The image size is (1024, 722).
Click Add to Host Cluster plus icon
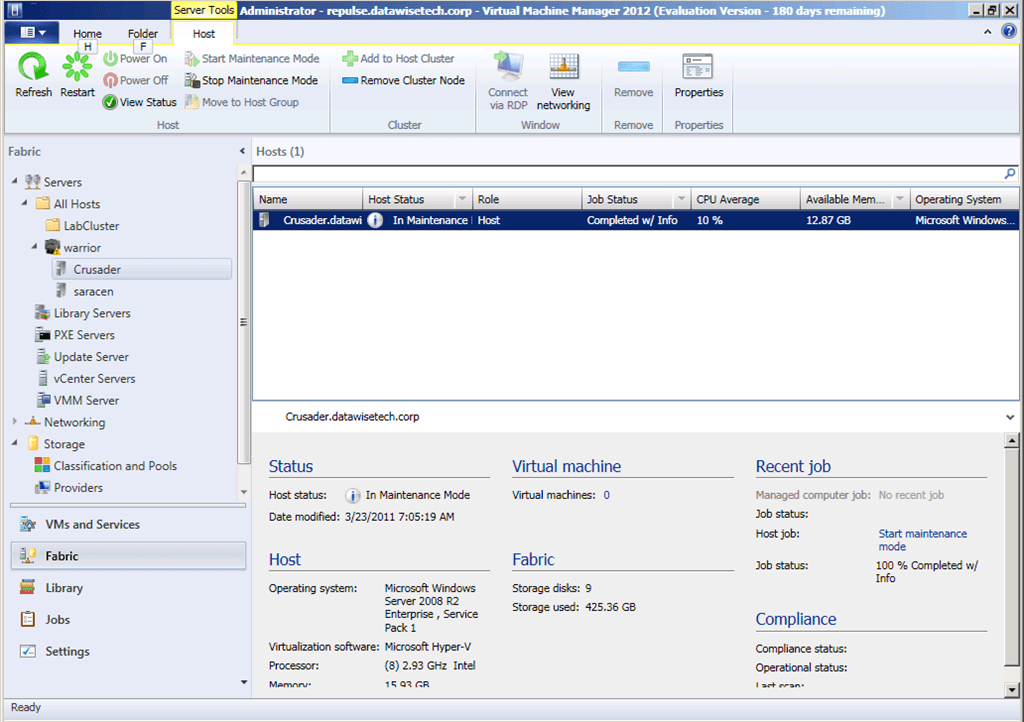350,59
